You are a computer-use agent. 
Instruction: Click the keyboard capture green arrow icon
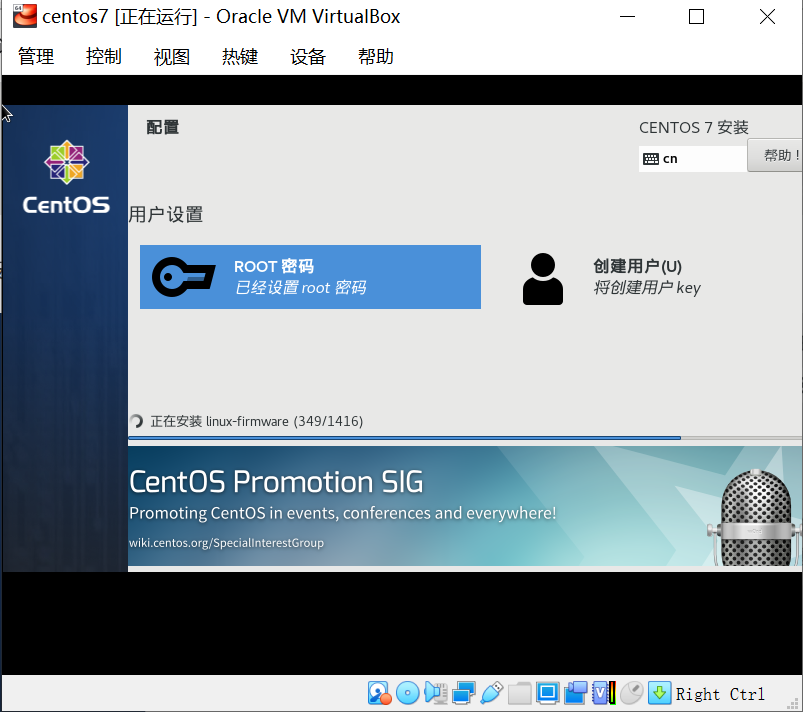[660, 693]
